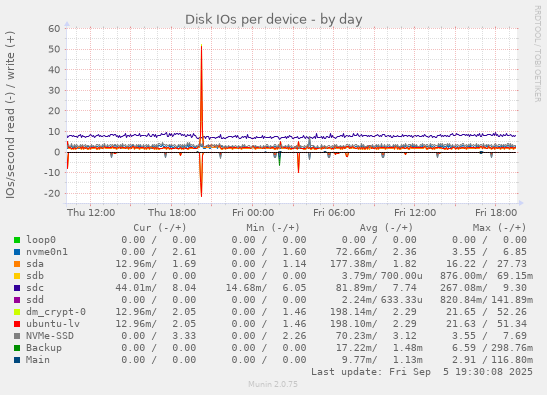This screenshot has width=547, height=395.
Task: Select the Backup legend label
Action: point(44,348)
